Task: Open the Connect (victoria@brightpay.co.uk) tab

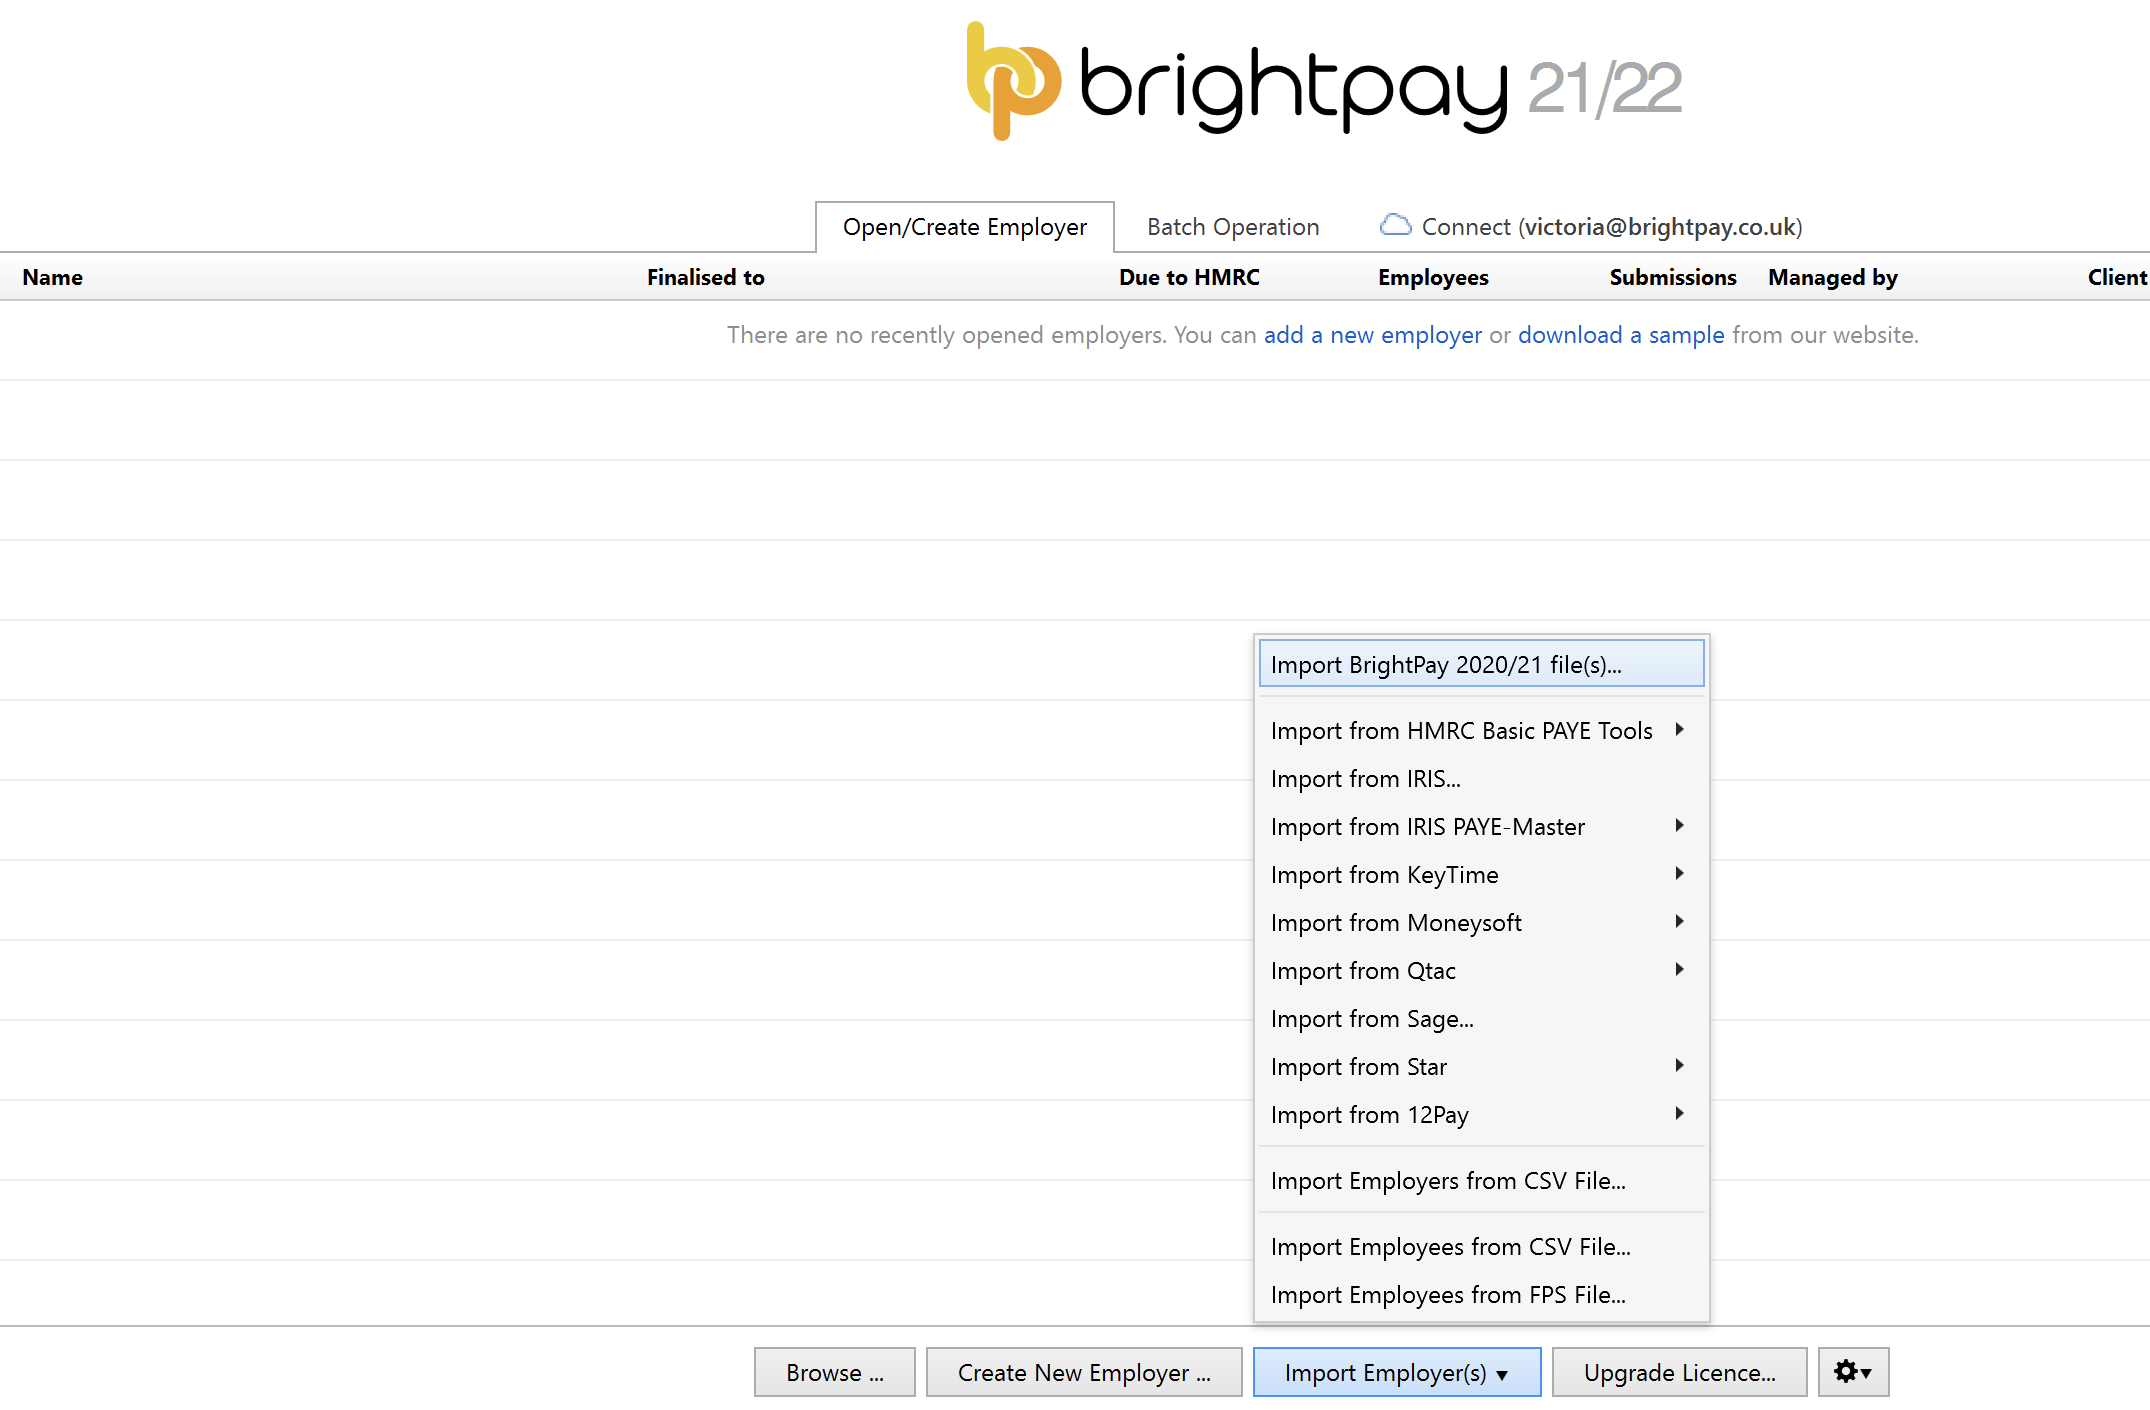Action: [1591, 227]
